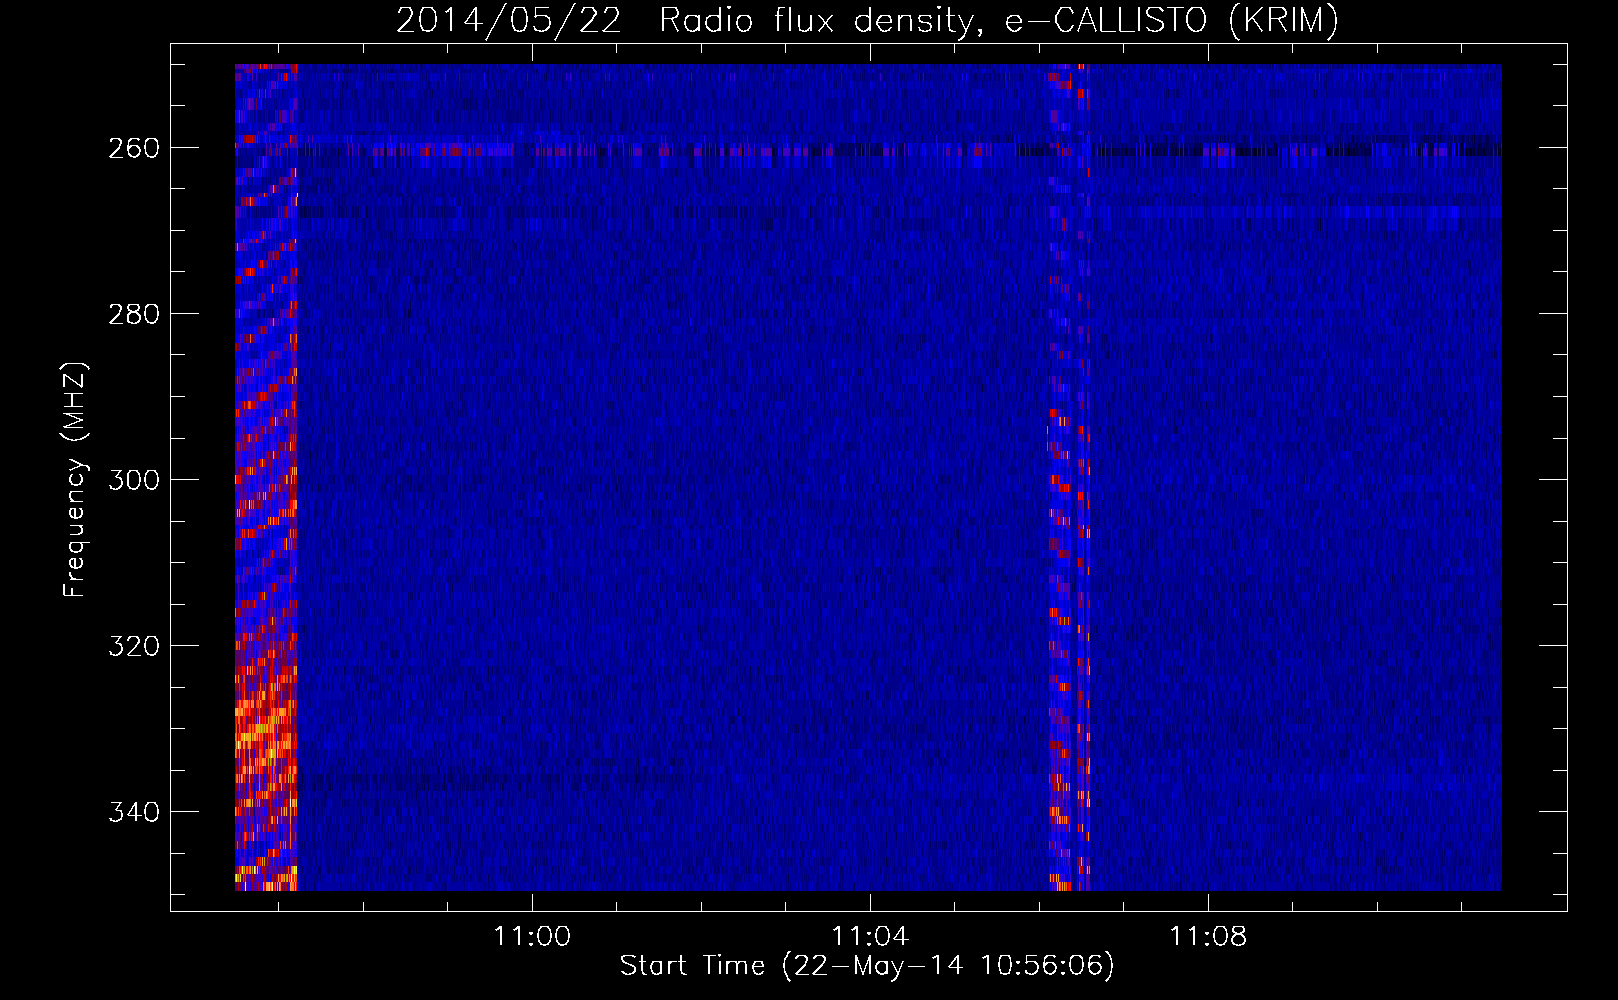Click the 11:04 time tick label
This screenshot has width=1618, height=1000.
pos(870,937)
